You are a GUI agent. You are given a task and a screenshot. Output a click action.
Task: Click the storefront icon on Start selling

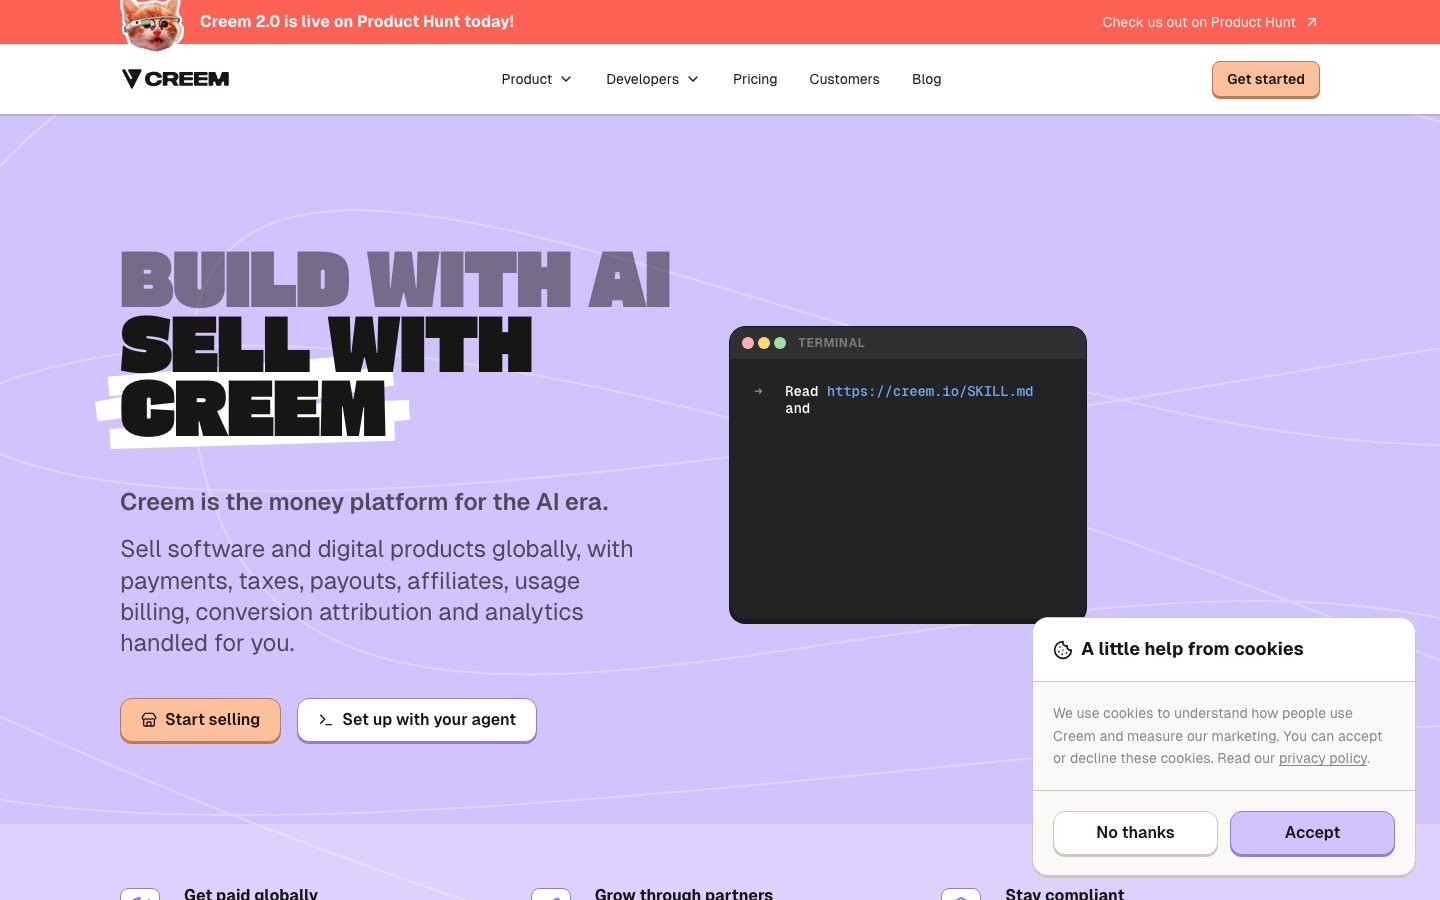[149, 720]
